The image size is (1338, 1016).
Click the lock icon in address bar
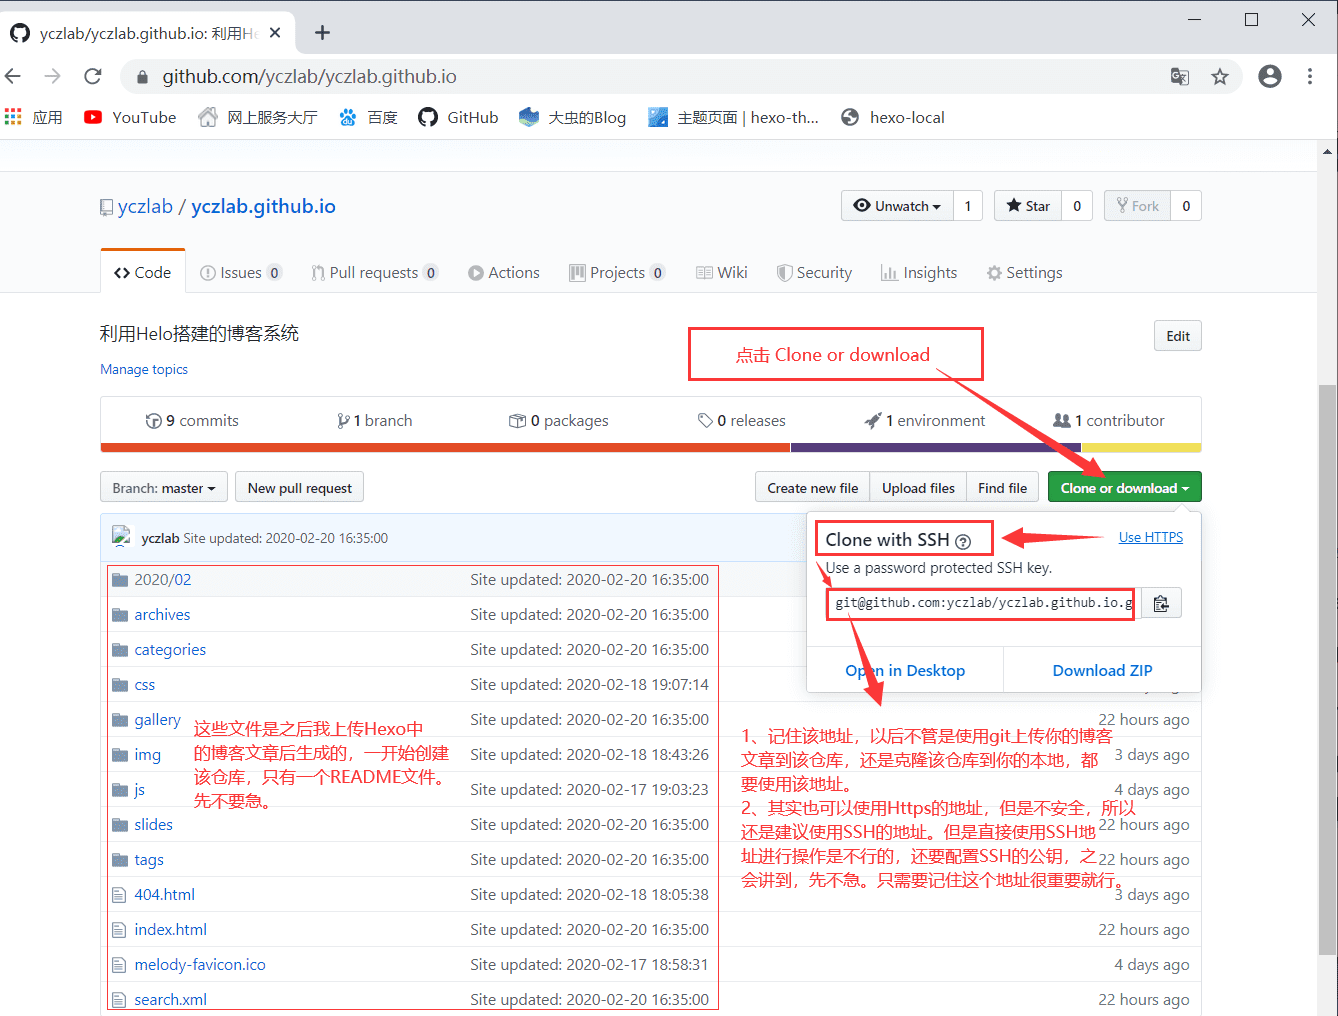pyautogui.click(x=142, y=77)
